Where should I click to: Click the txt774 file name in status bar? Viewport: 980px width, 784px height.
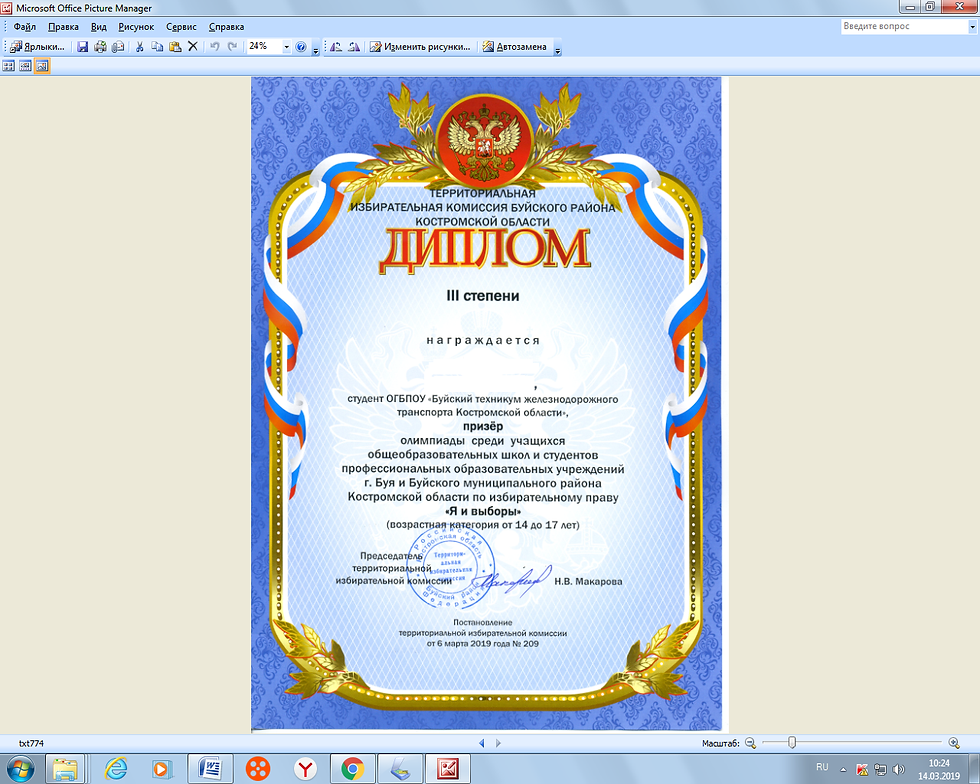pos(31,743)
